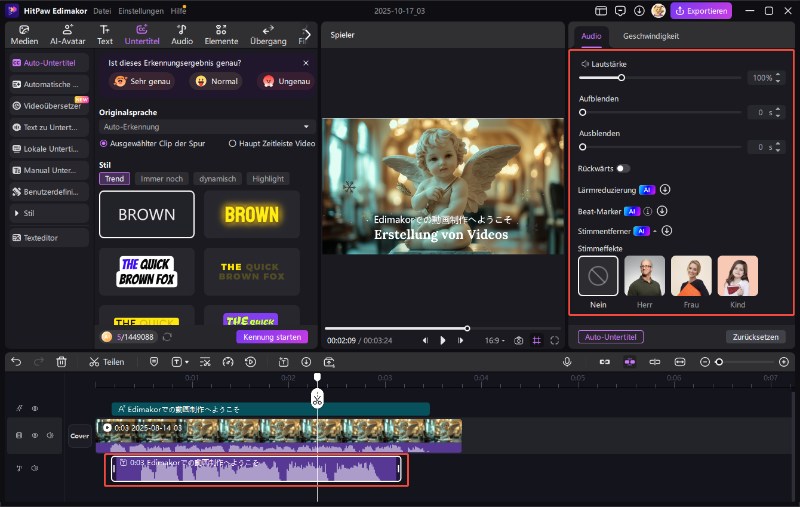Step to next frame in player
Image resolution: width=800 pixels, height=507 pixels.
[460, 340]
